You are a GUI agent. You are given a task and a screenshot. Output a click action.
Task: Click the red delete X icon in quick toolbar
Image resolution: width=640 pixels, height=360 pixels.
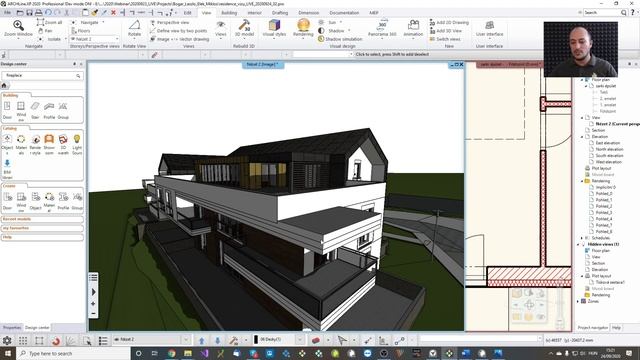(113, 13)
